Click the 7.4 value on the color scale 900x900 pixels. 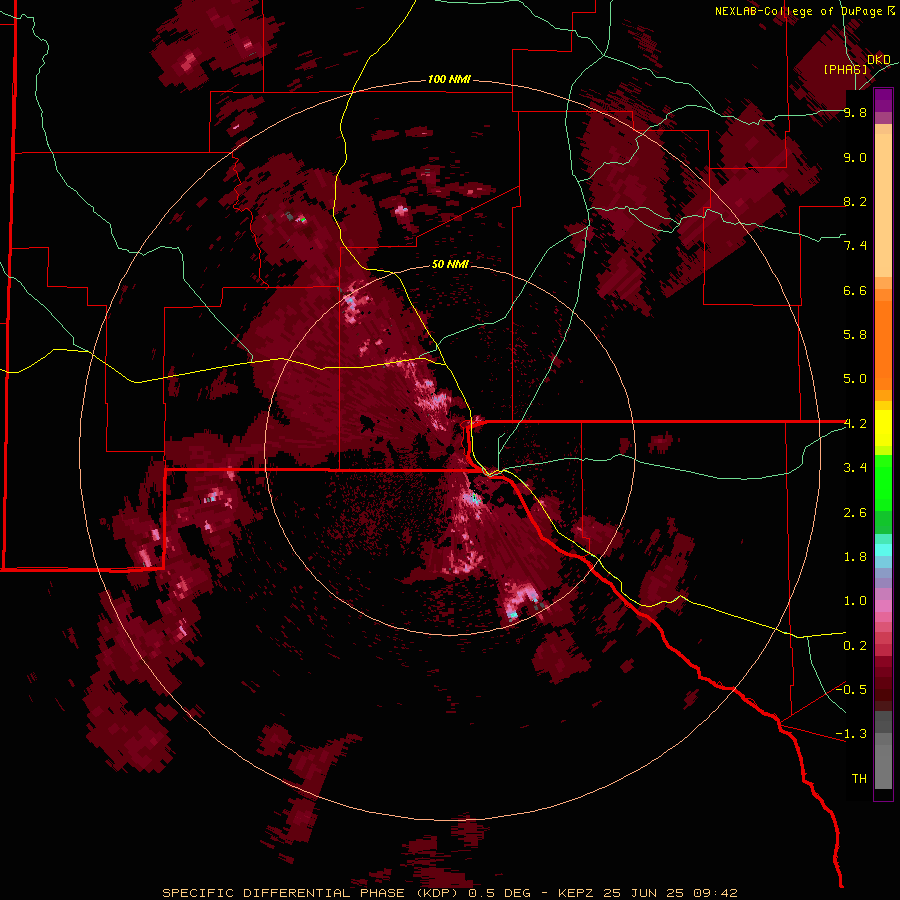[855, 246]
